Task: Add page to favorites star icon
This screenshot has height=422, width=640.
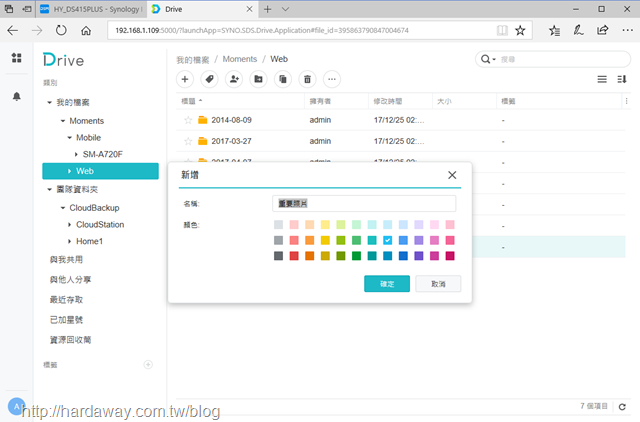Action: pyautogui.click(x=520, y=30)
